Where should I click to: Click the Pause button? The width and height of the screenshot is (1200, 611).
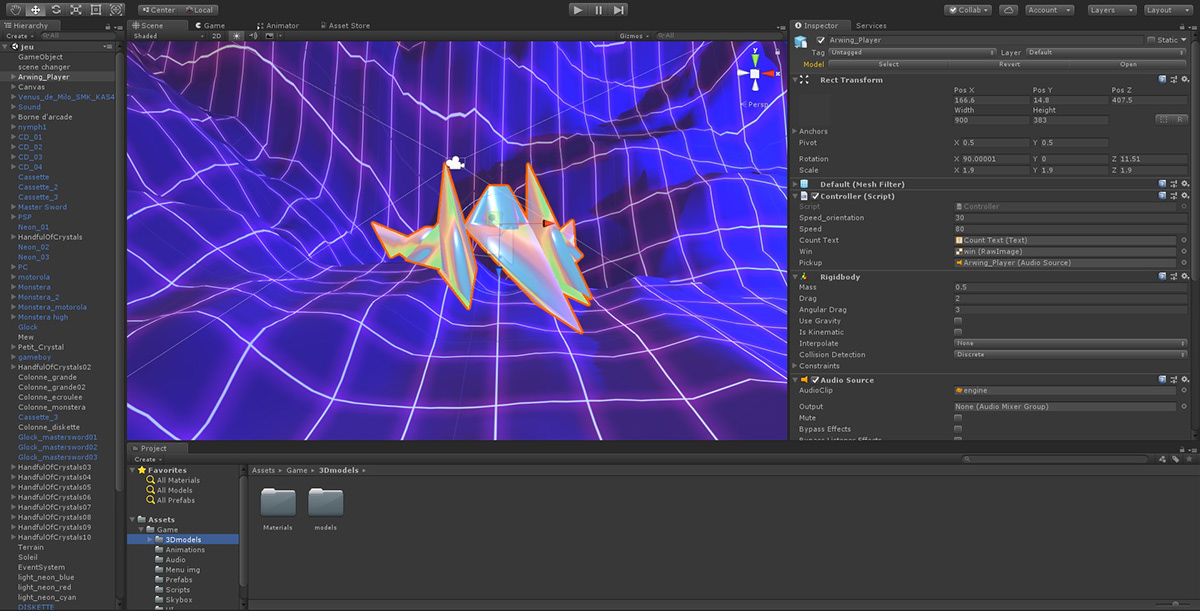(599, 9)
